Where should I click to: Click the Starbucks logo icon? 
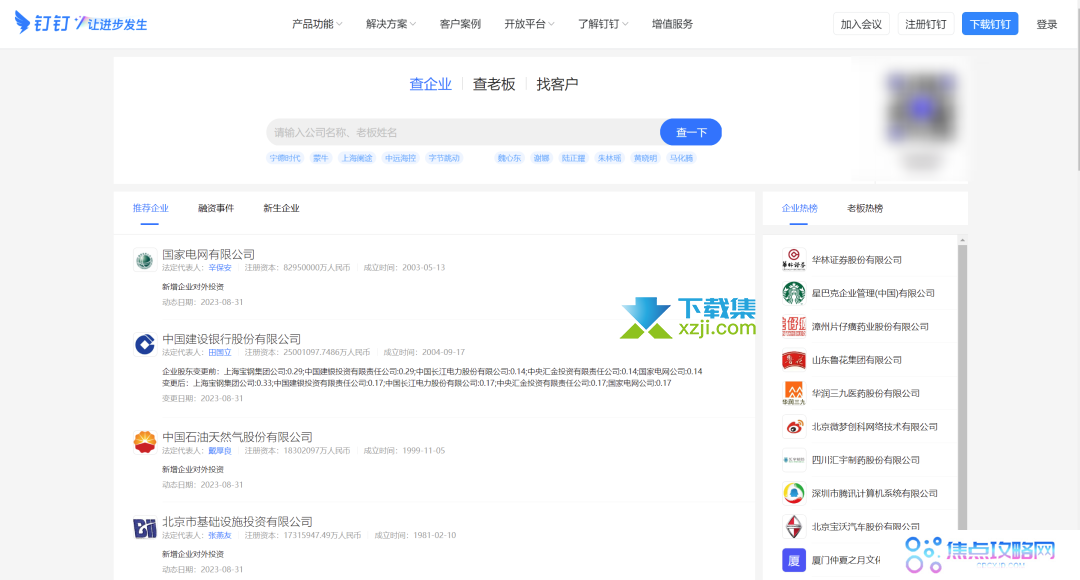point(793,293)
